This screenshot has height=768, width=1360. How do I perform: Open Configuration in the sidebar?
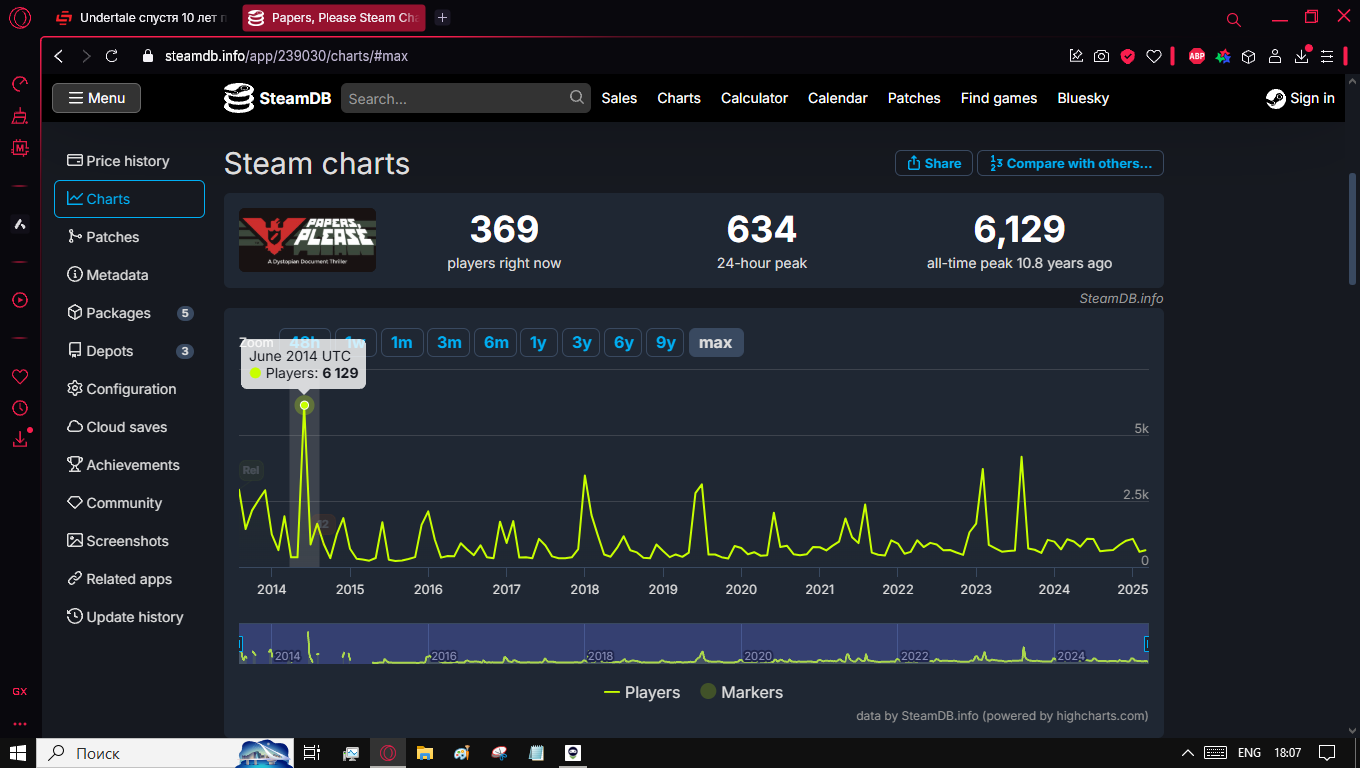(x=129, y=389)
